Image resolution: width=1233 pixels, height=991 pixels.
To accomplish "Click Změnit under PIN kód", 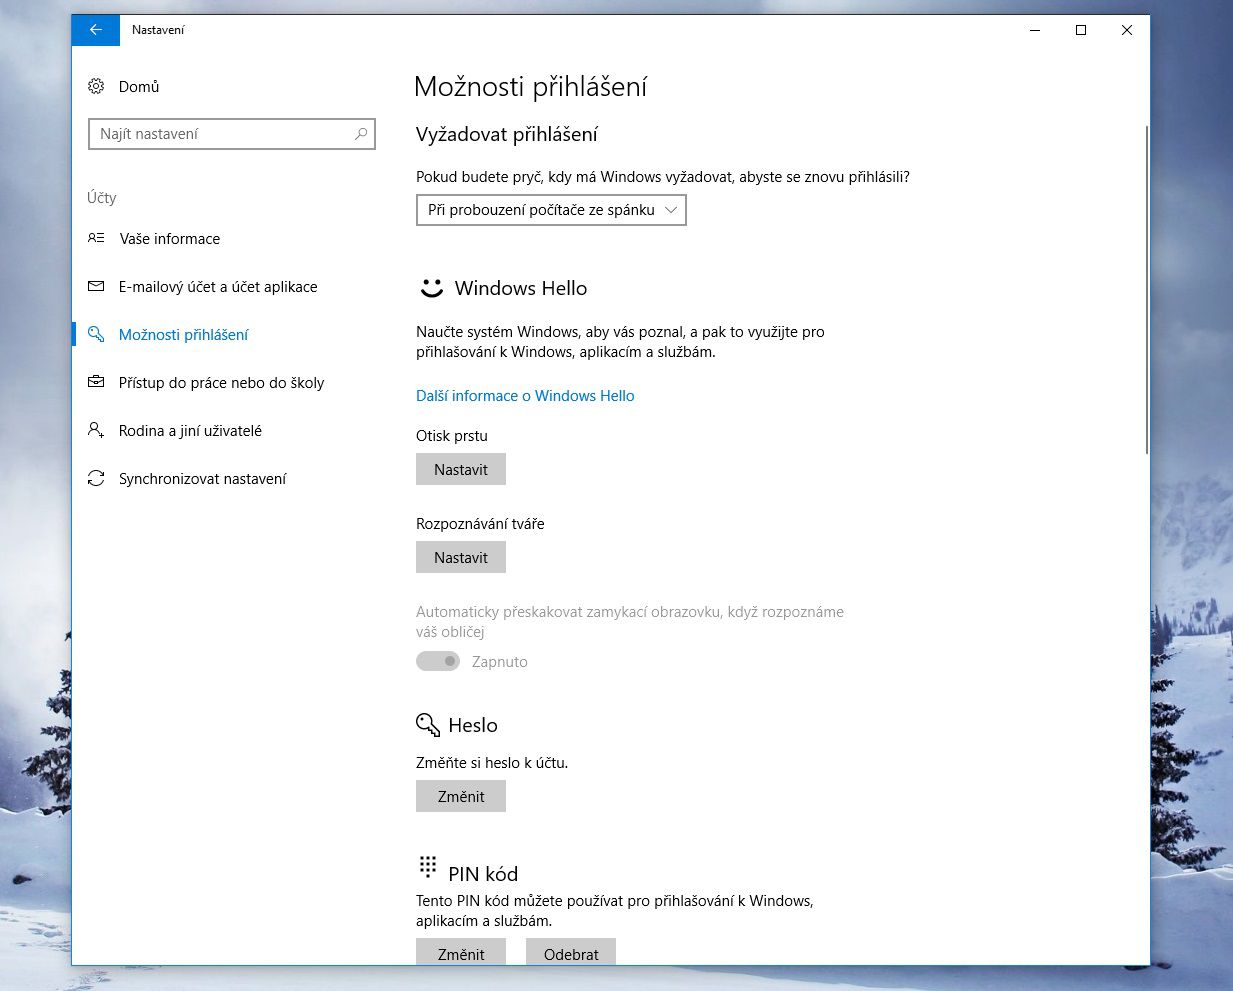I will click(x=461, y=953).
